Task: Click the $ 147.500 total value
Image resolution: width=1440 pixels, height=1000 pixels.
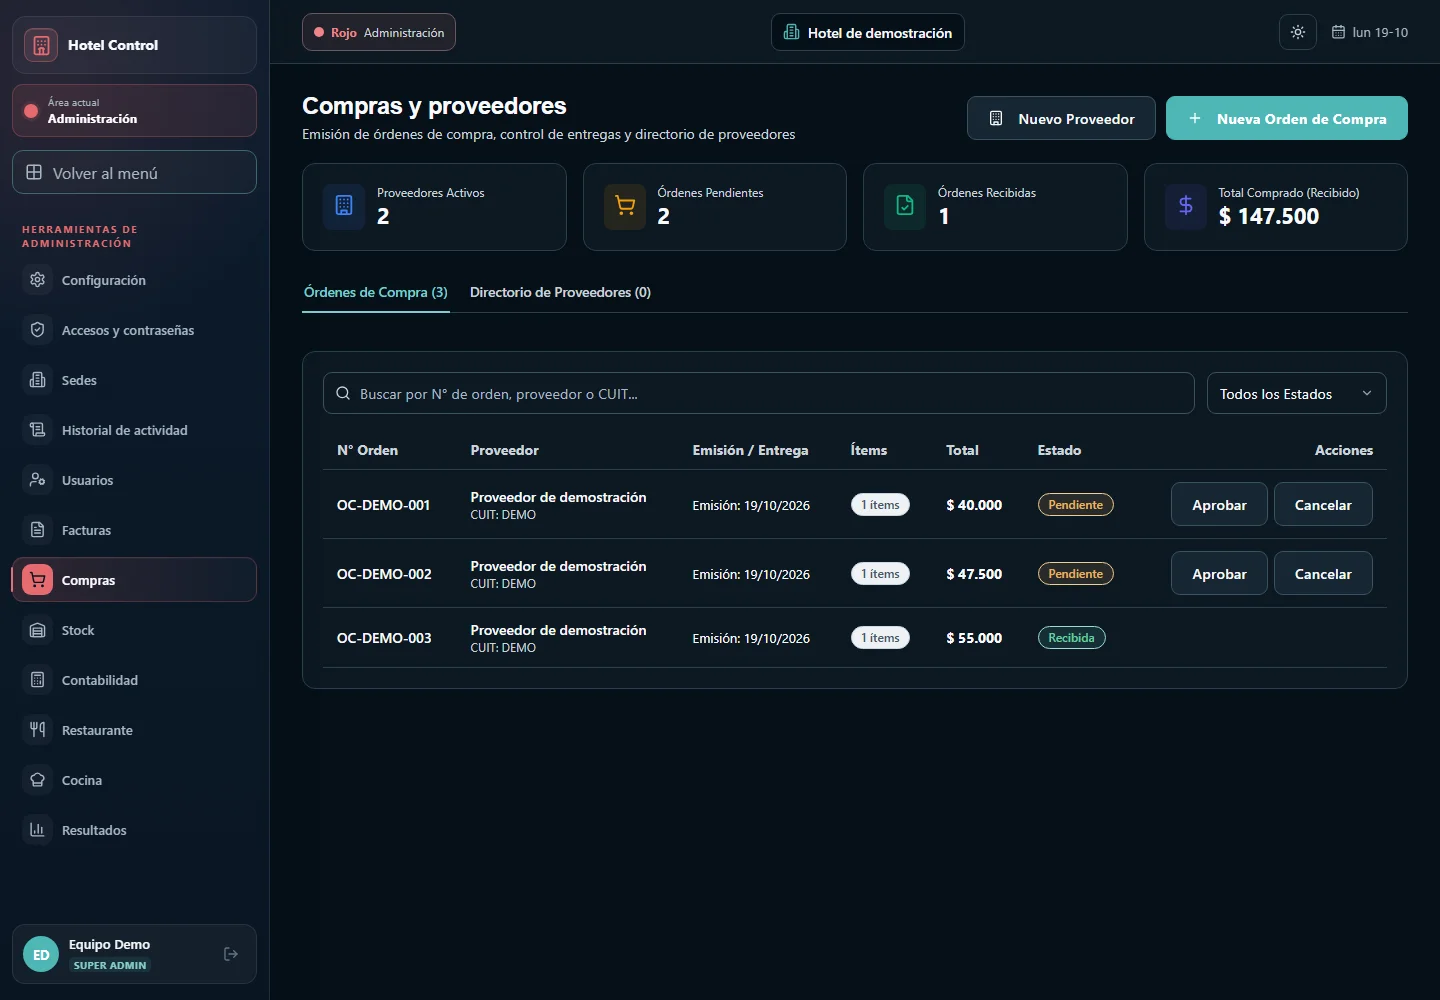Action: [1268, 216]
